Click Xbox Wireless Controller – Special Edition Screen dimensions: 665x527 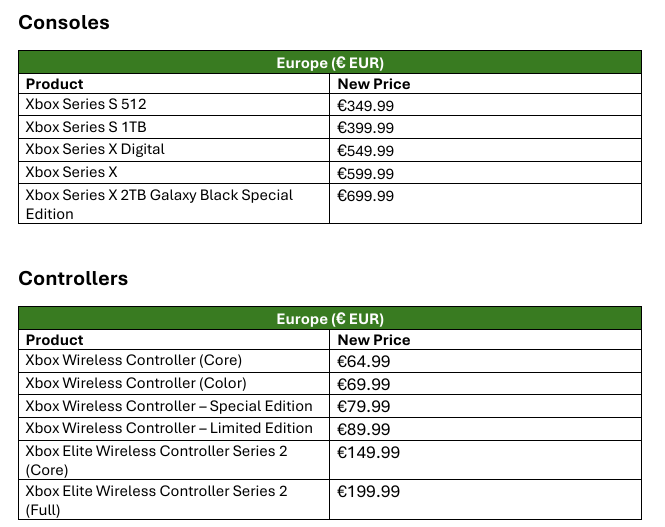pyautogui.click(x=169, y=406)
